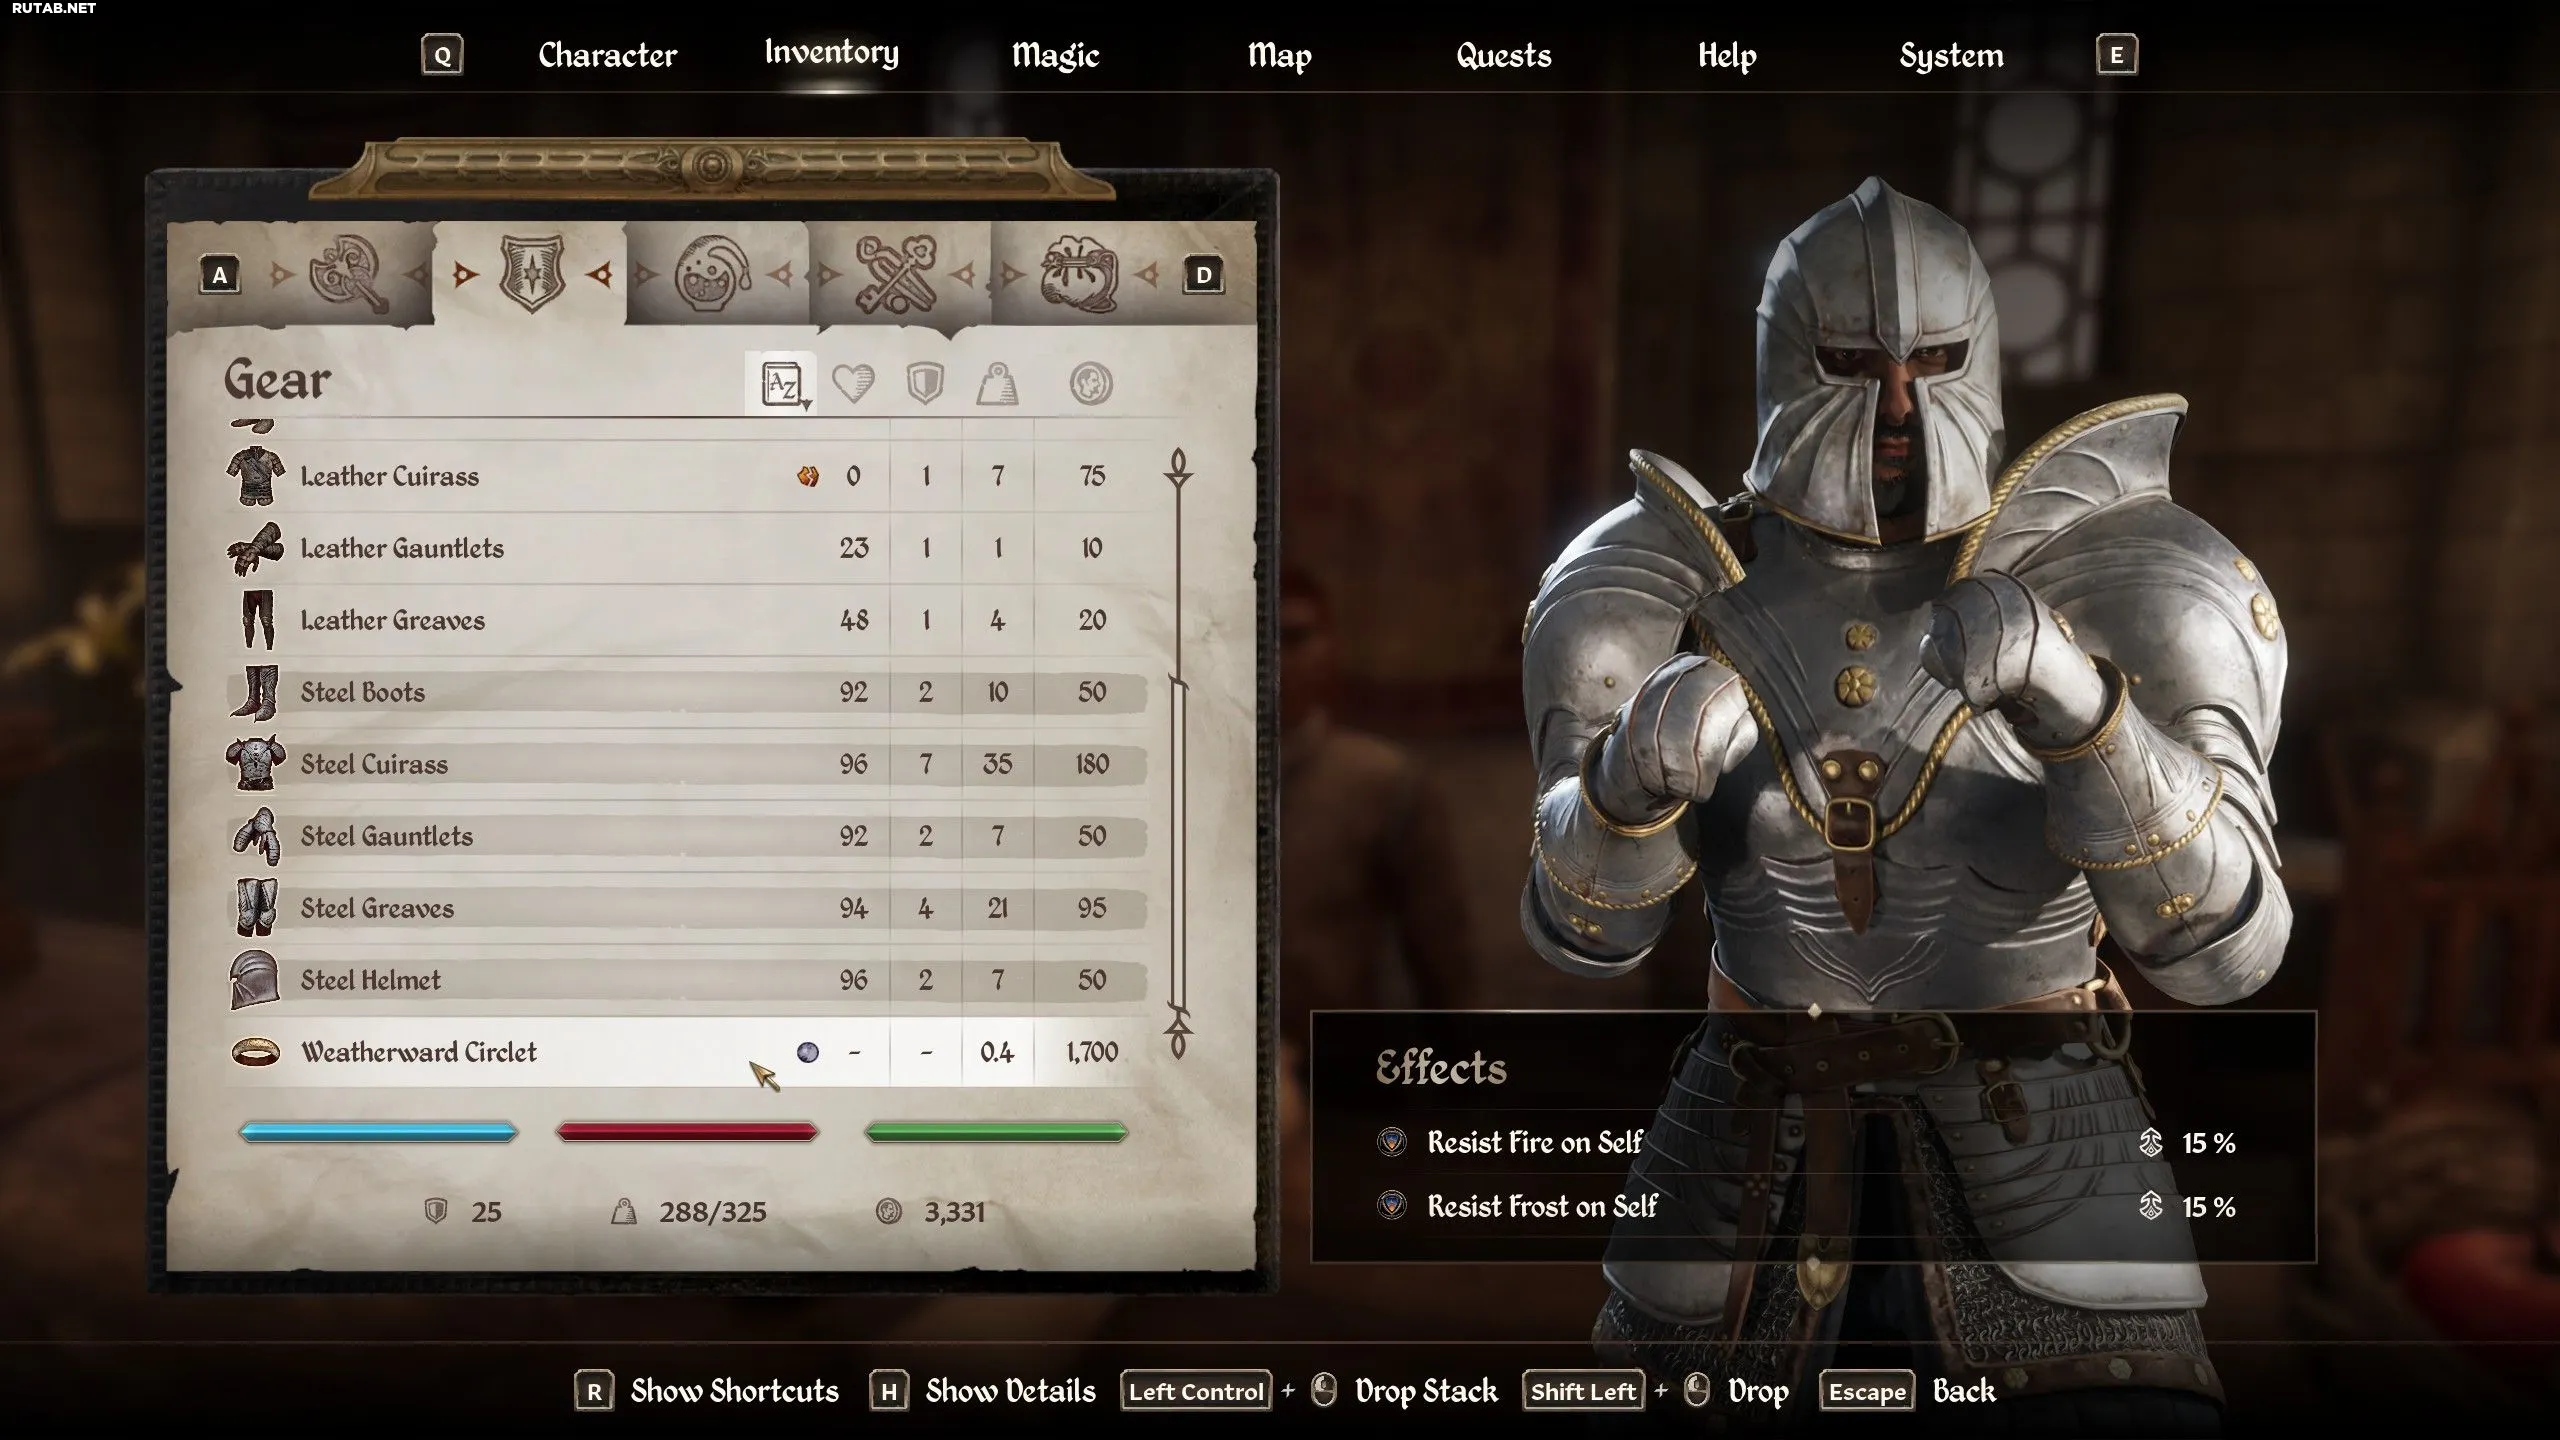
Task: Equip the Weatherward Circlet ring
Action: (x=686, y=1052)
